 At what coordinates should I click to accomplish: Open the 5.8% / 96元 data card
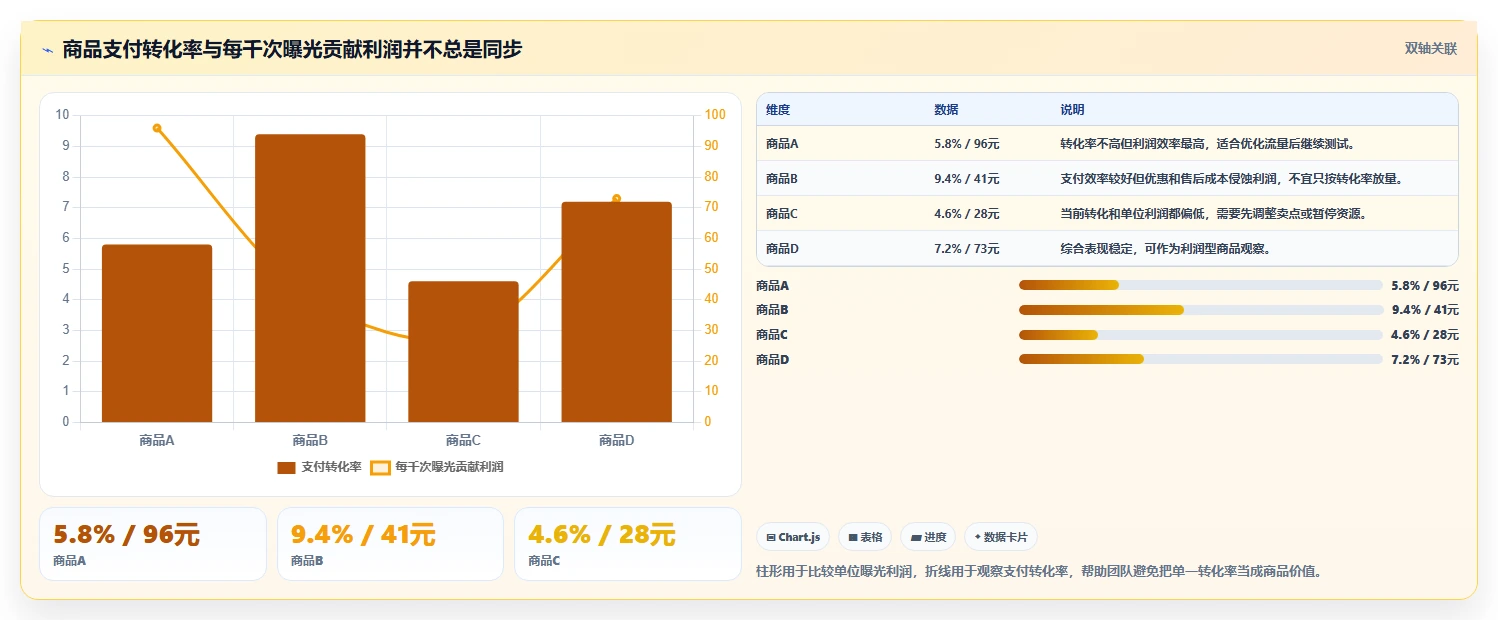point(153,544)
